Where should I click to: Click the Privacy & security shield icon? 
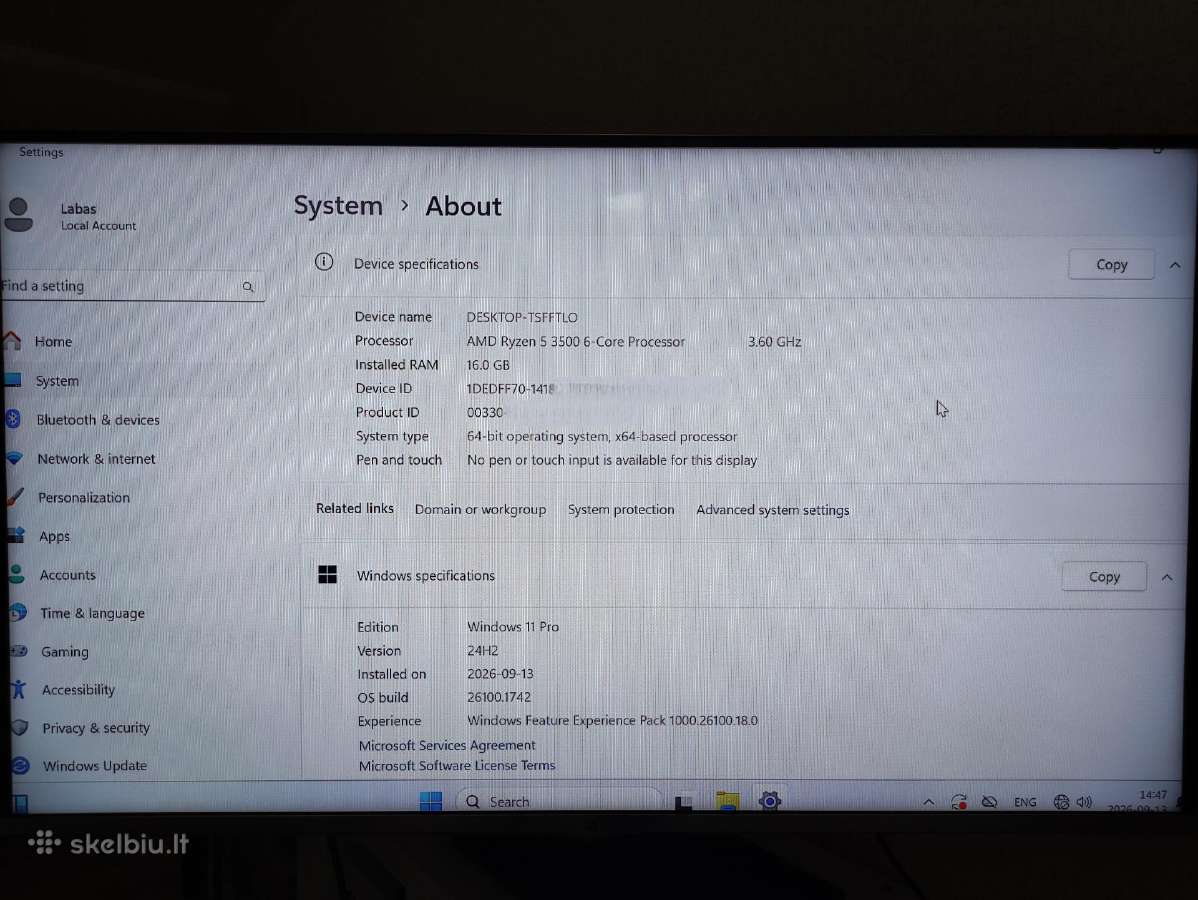(x=20, y=727)
